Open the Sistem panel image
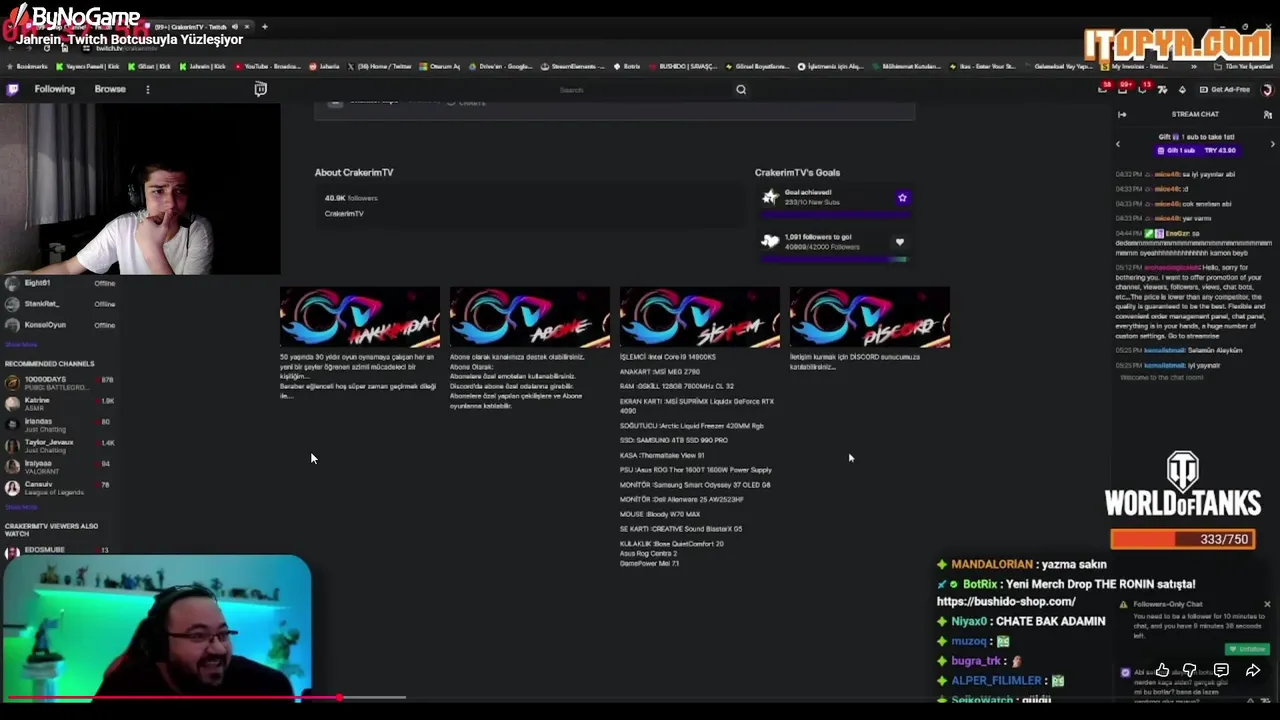 pos(700,317)
